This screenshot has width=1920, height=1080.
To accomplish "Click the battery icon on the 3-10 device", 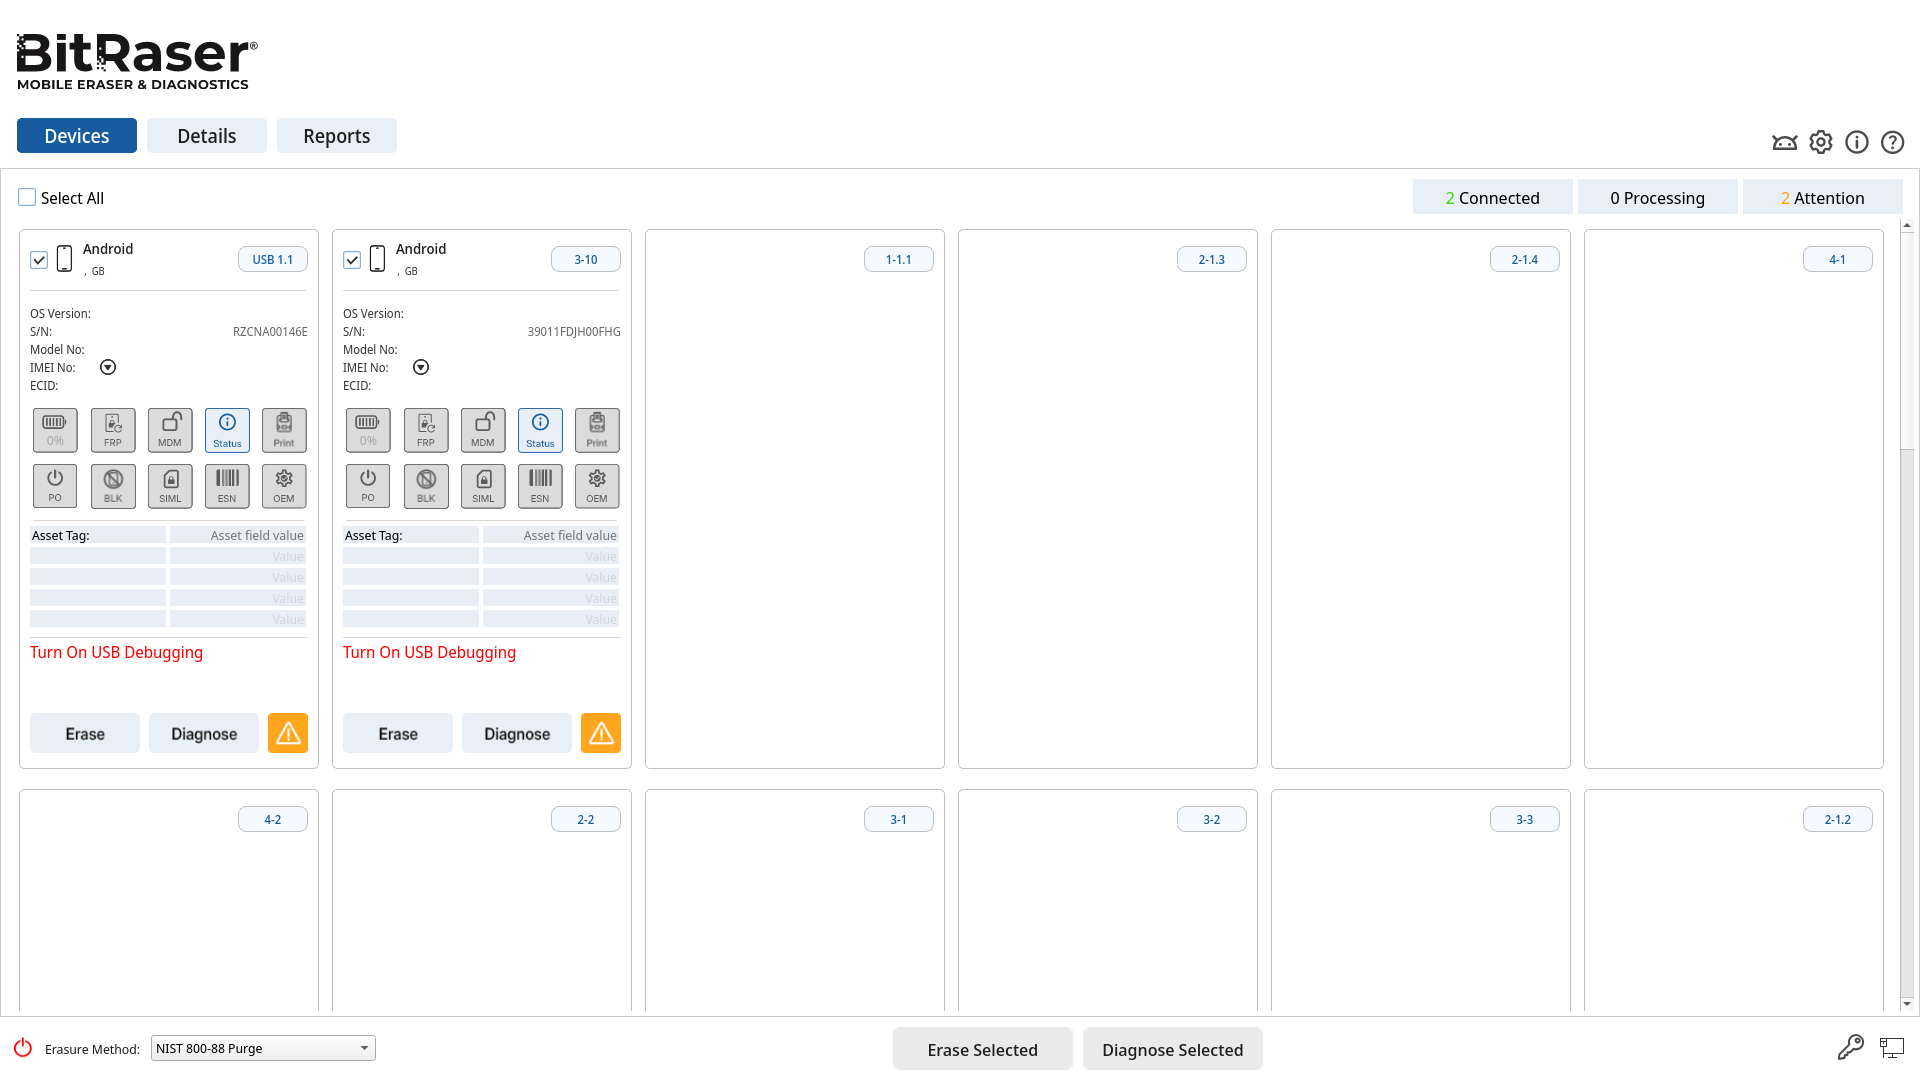I will [x=368, y=430].
